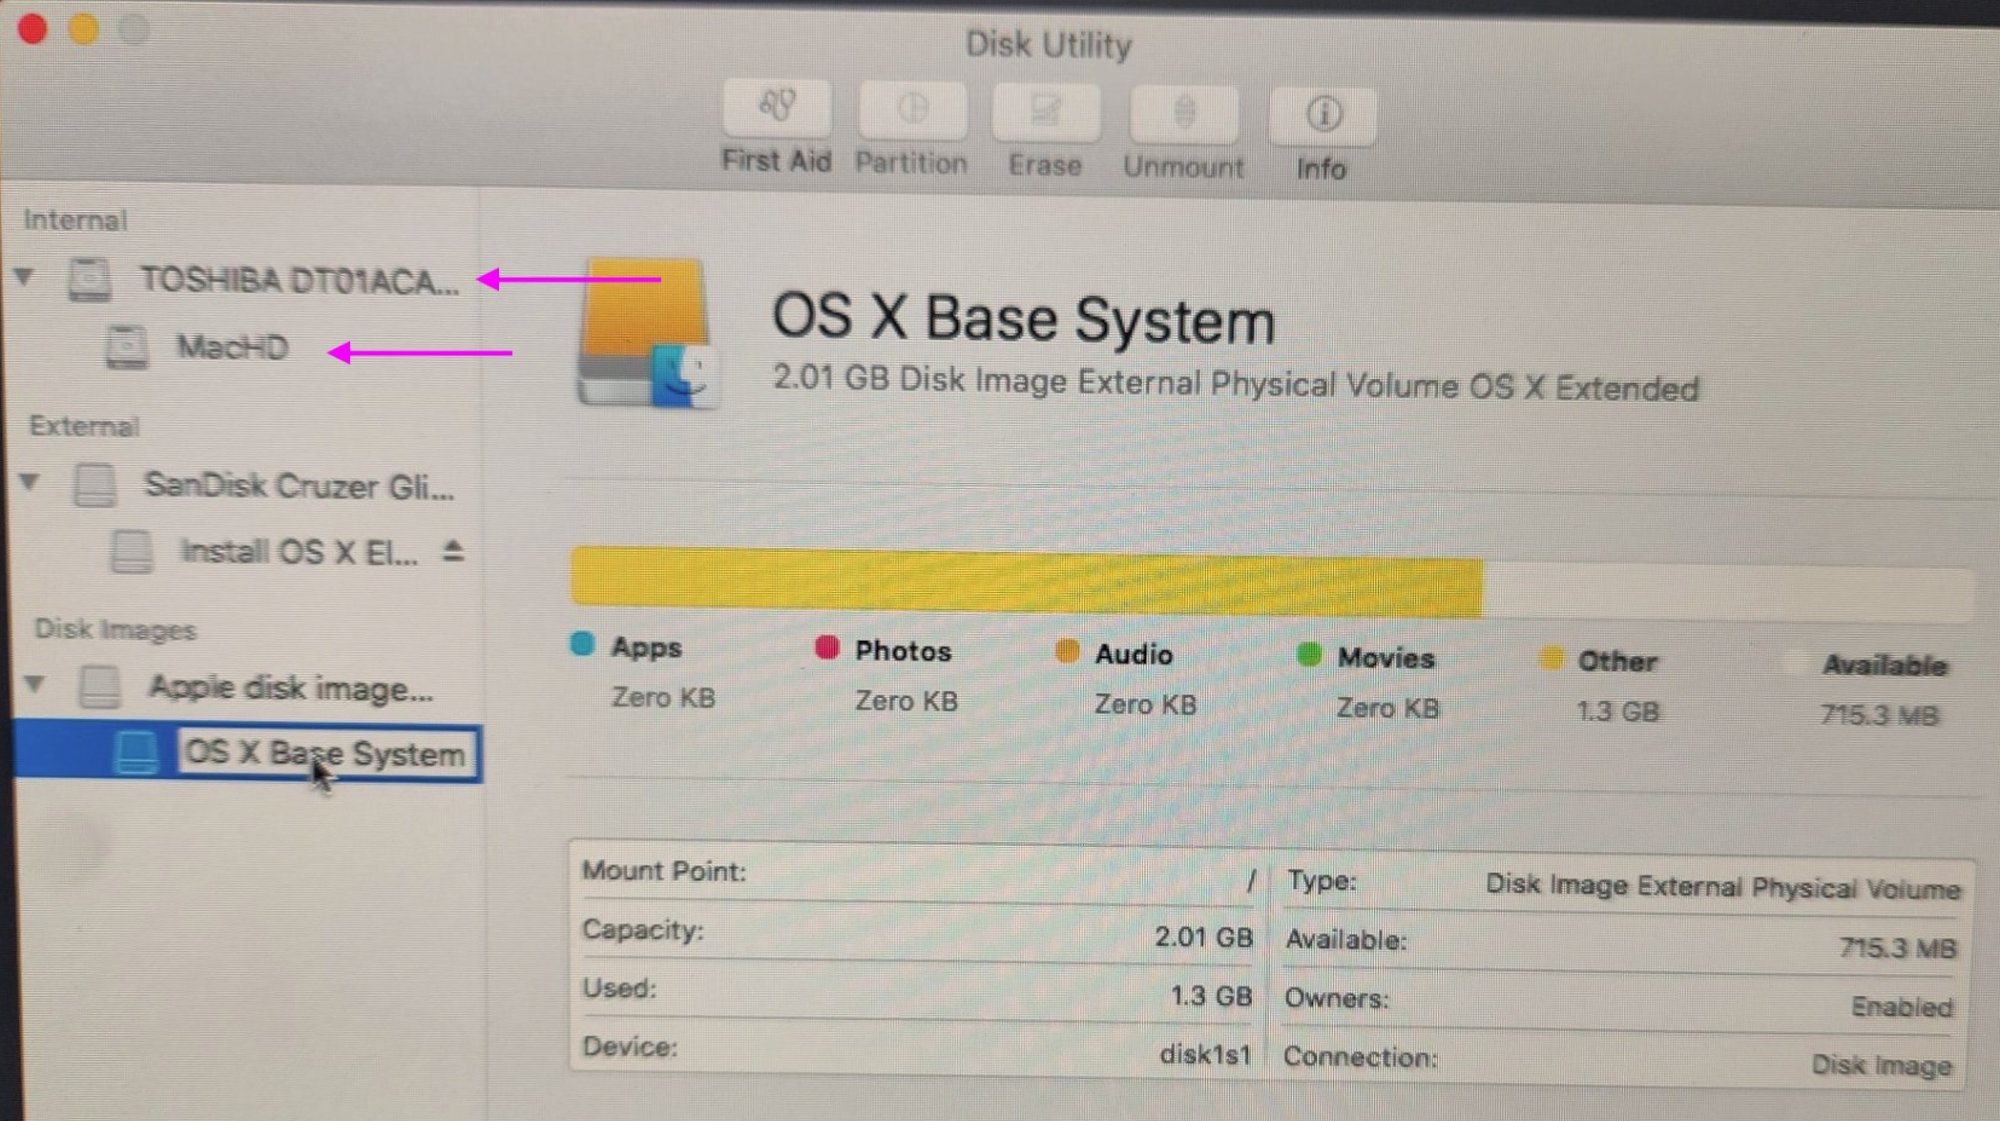Click the Used 1.3 GB value

pos(1211,997)
